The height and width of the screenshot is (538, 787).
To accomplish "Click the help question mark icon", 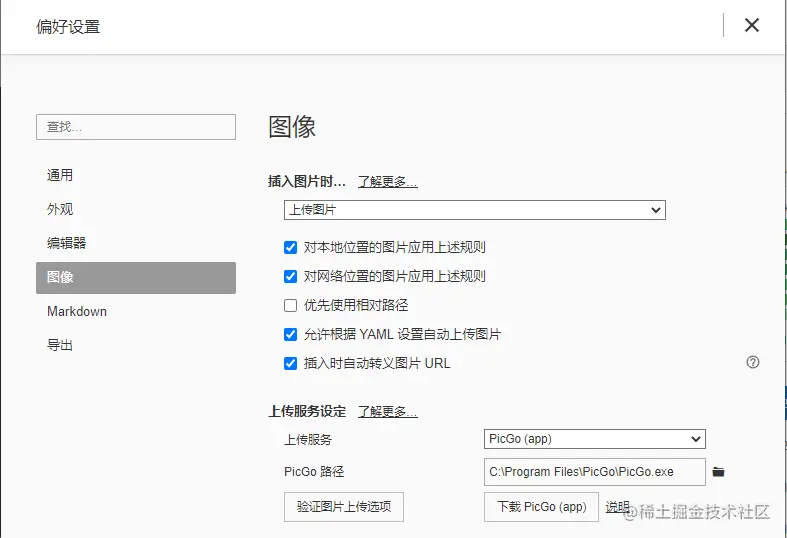I will (x=752, y=362).
